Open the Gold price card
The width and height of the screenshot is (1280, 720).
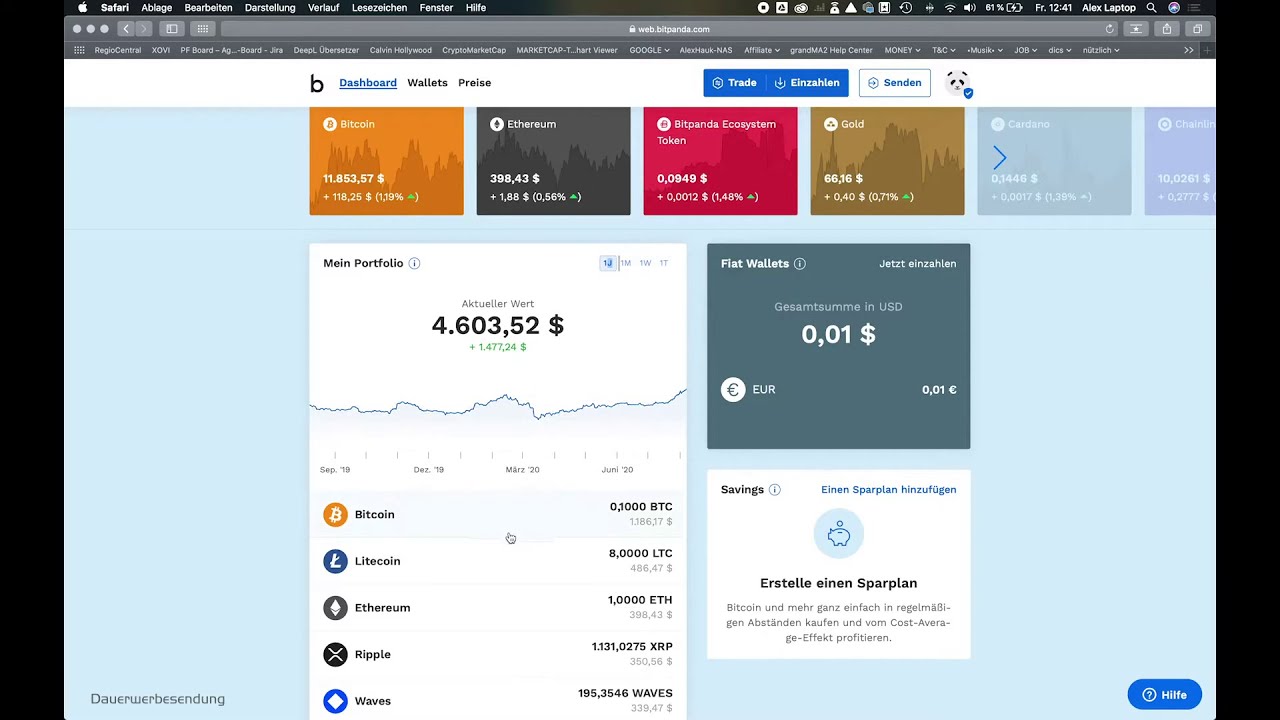[887, 161]
